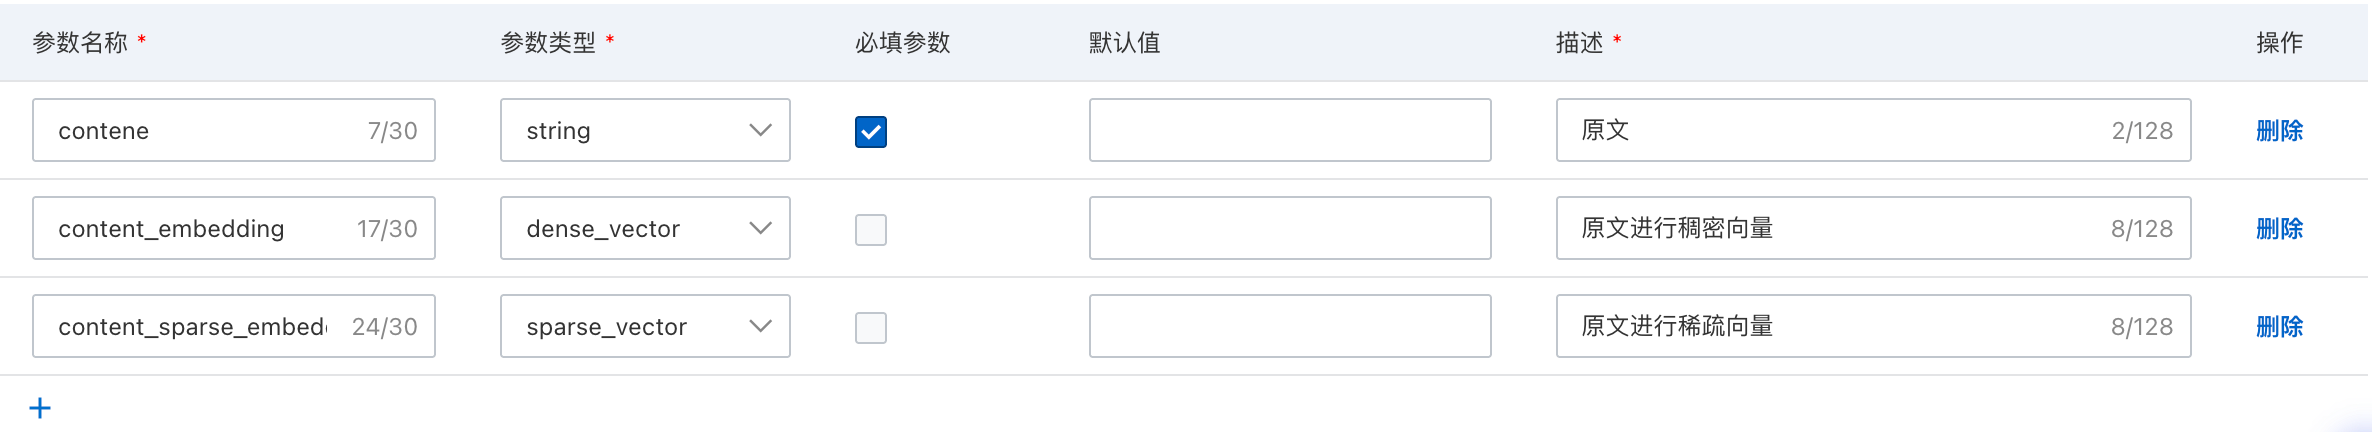Focus default value field for dense_vector row

click(x=1289, y=228)
